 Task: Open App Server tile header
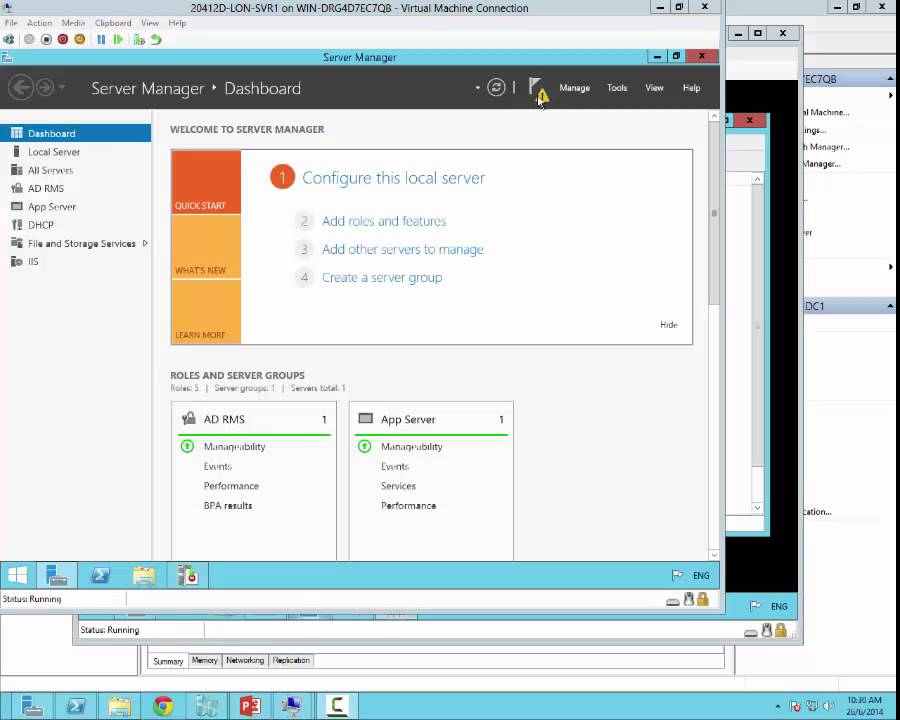click(431, 419)
